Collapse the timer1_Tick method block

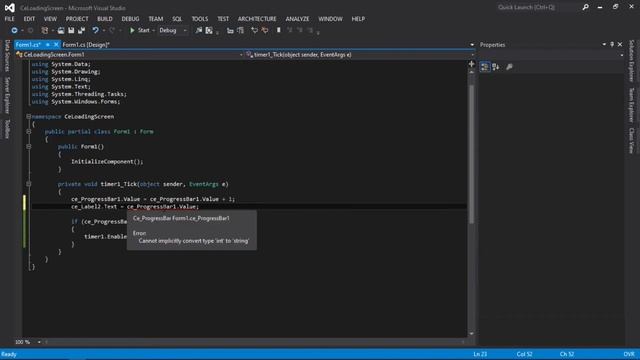pyautogui.click(x=29, y=184)
